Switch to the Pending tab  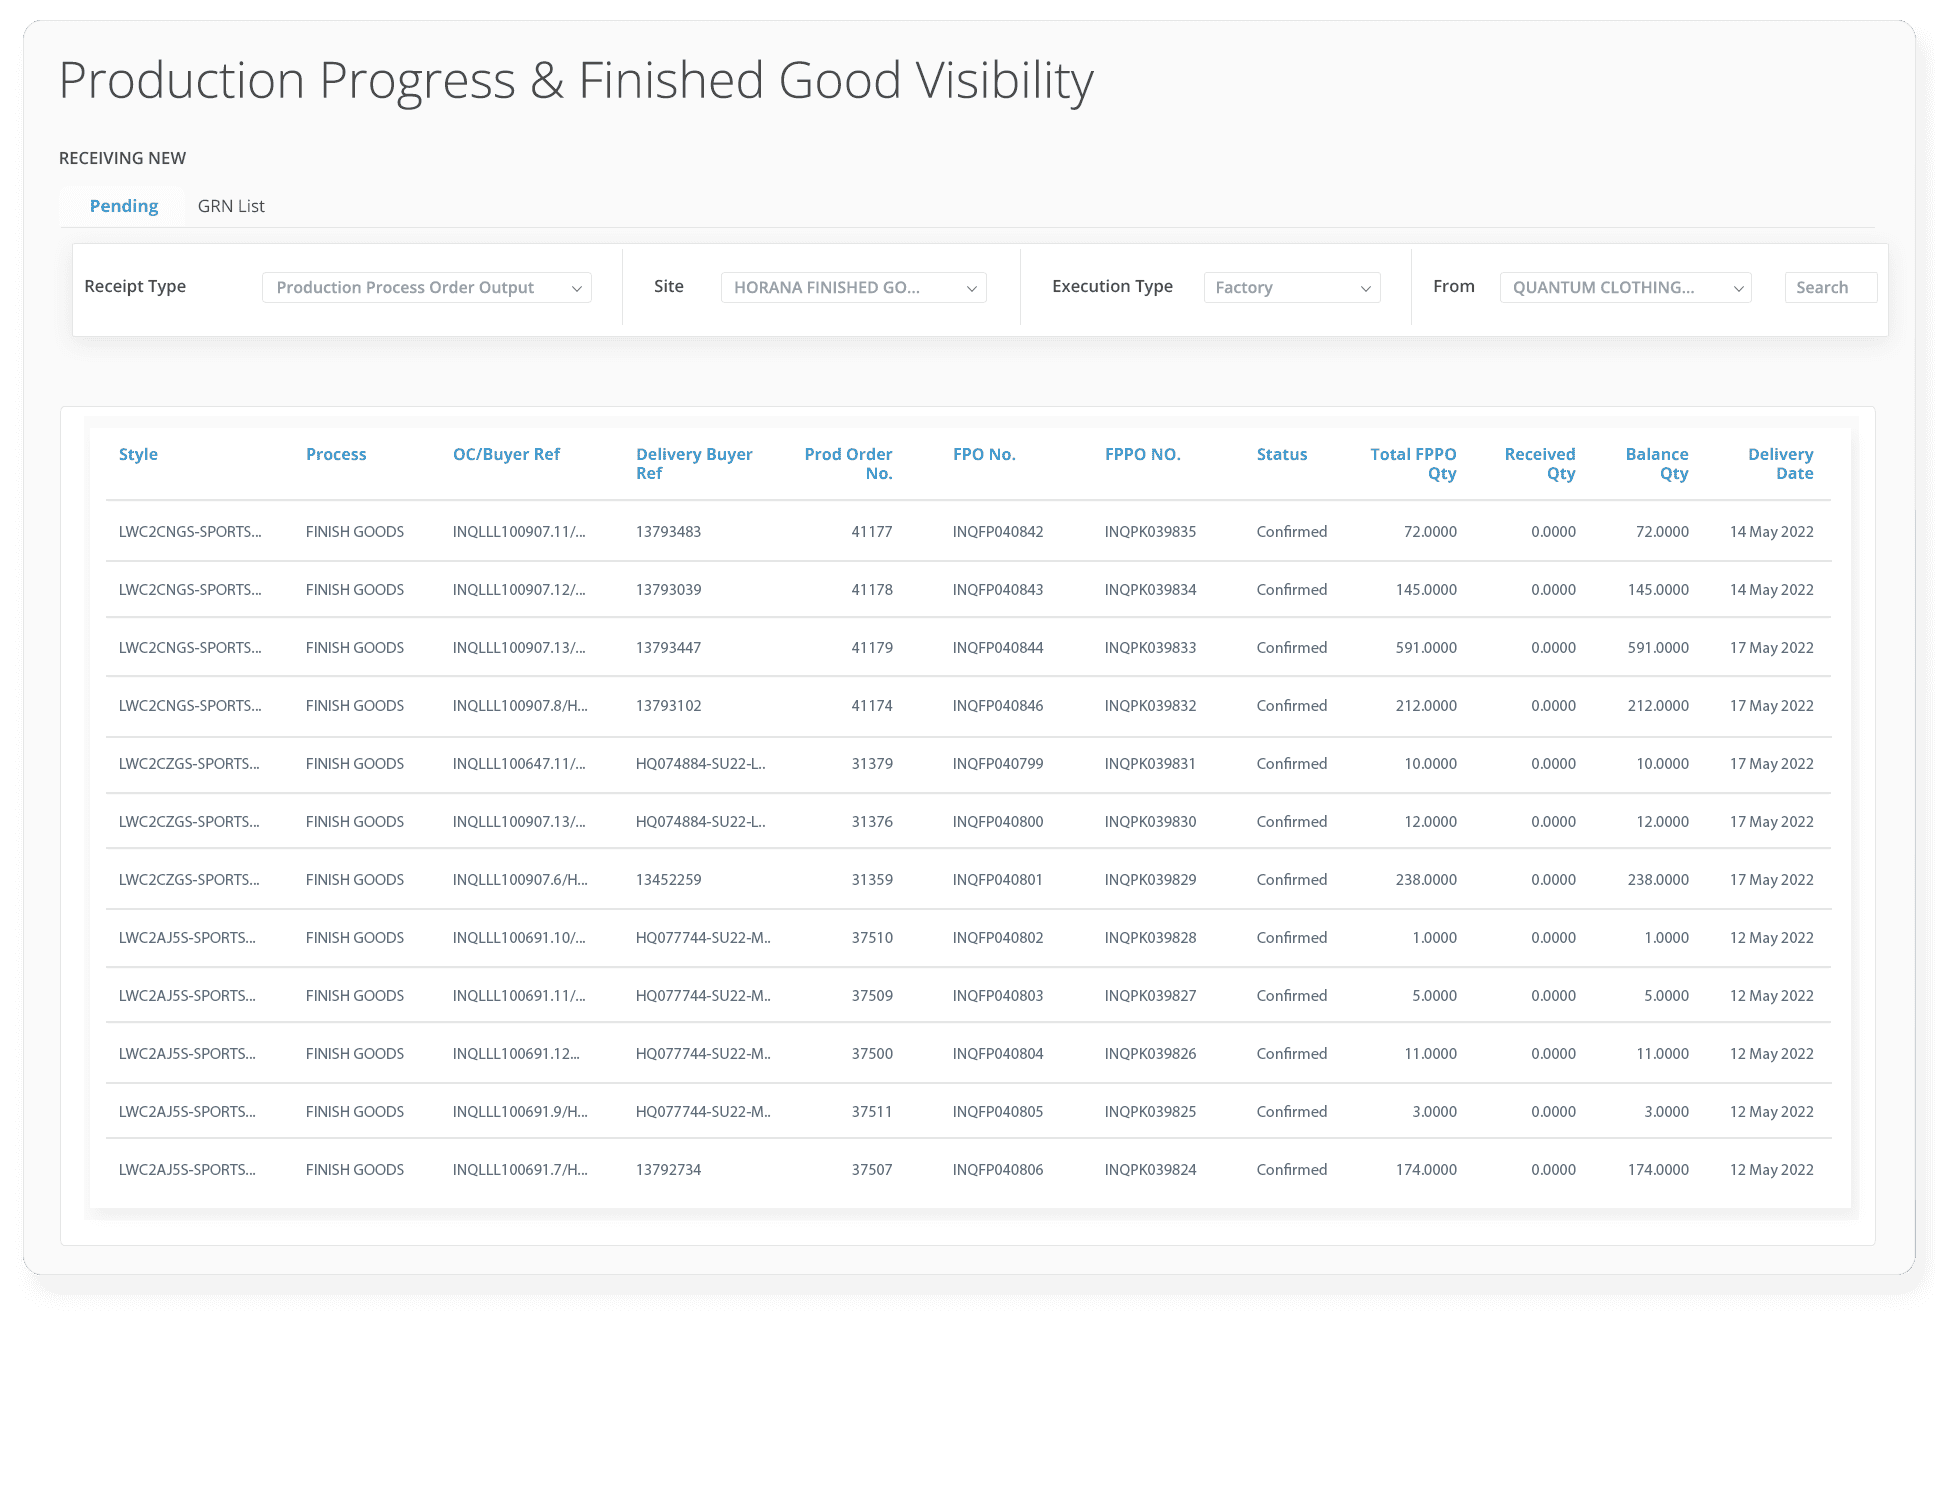(124, 206)
